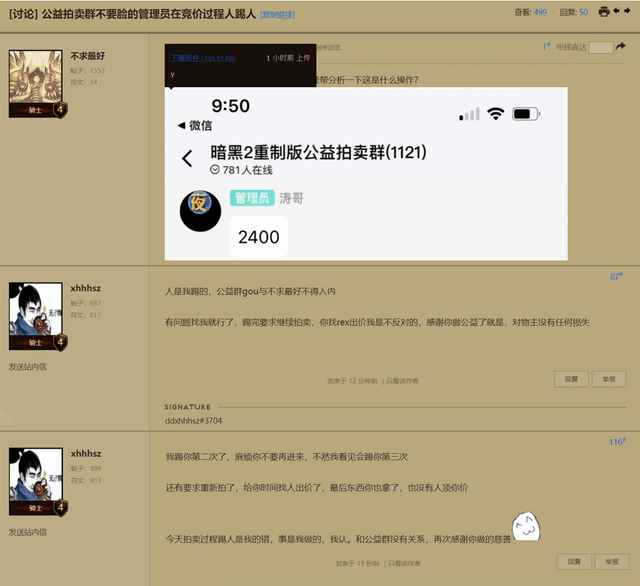
Task: Click the print thread icon
Action: click(604, 11)
